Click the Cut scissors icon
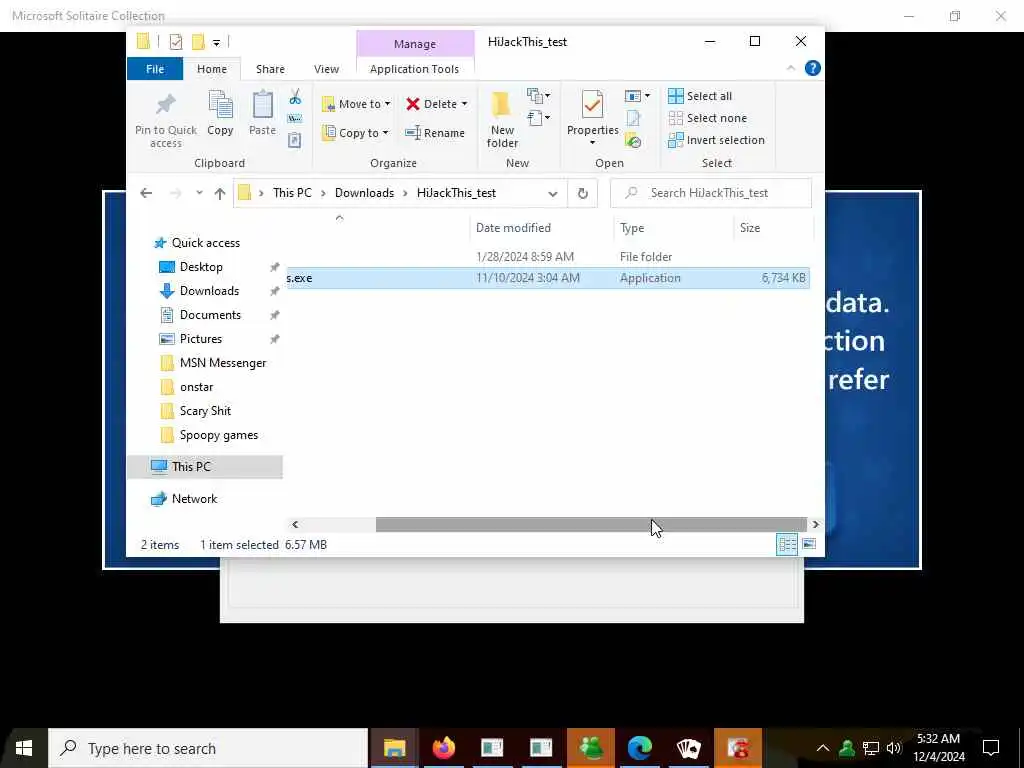The height and width of the screenshot is (768, 1024). 295,97
